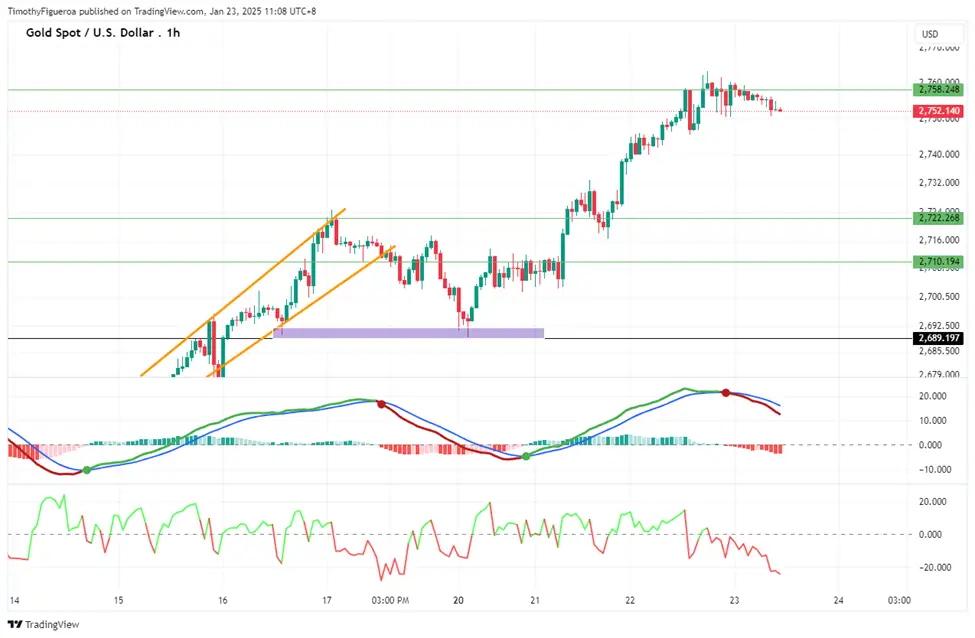The width and height of the screenshot is (975, 638).
Task: Select the 2,722.268 green price label
Action: (939, 218)
